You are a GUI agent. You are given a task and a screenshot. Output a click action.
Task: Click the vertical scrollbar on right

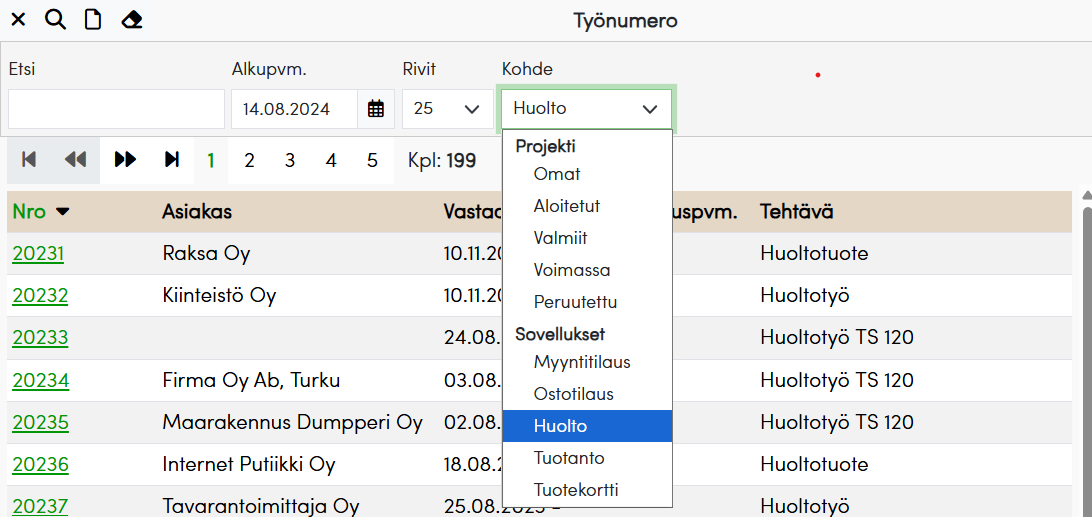[x=1084, y=350]
